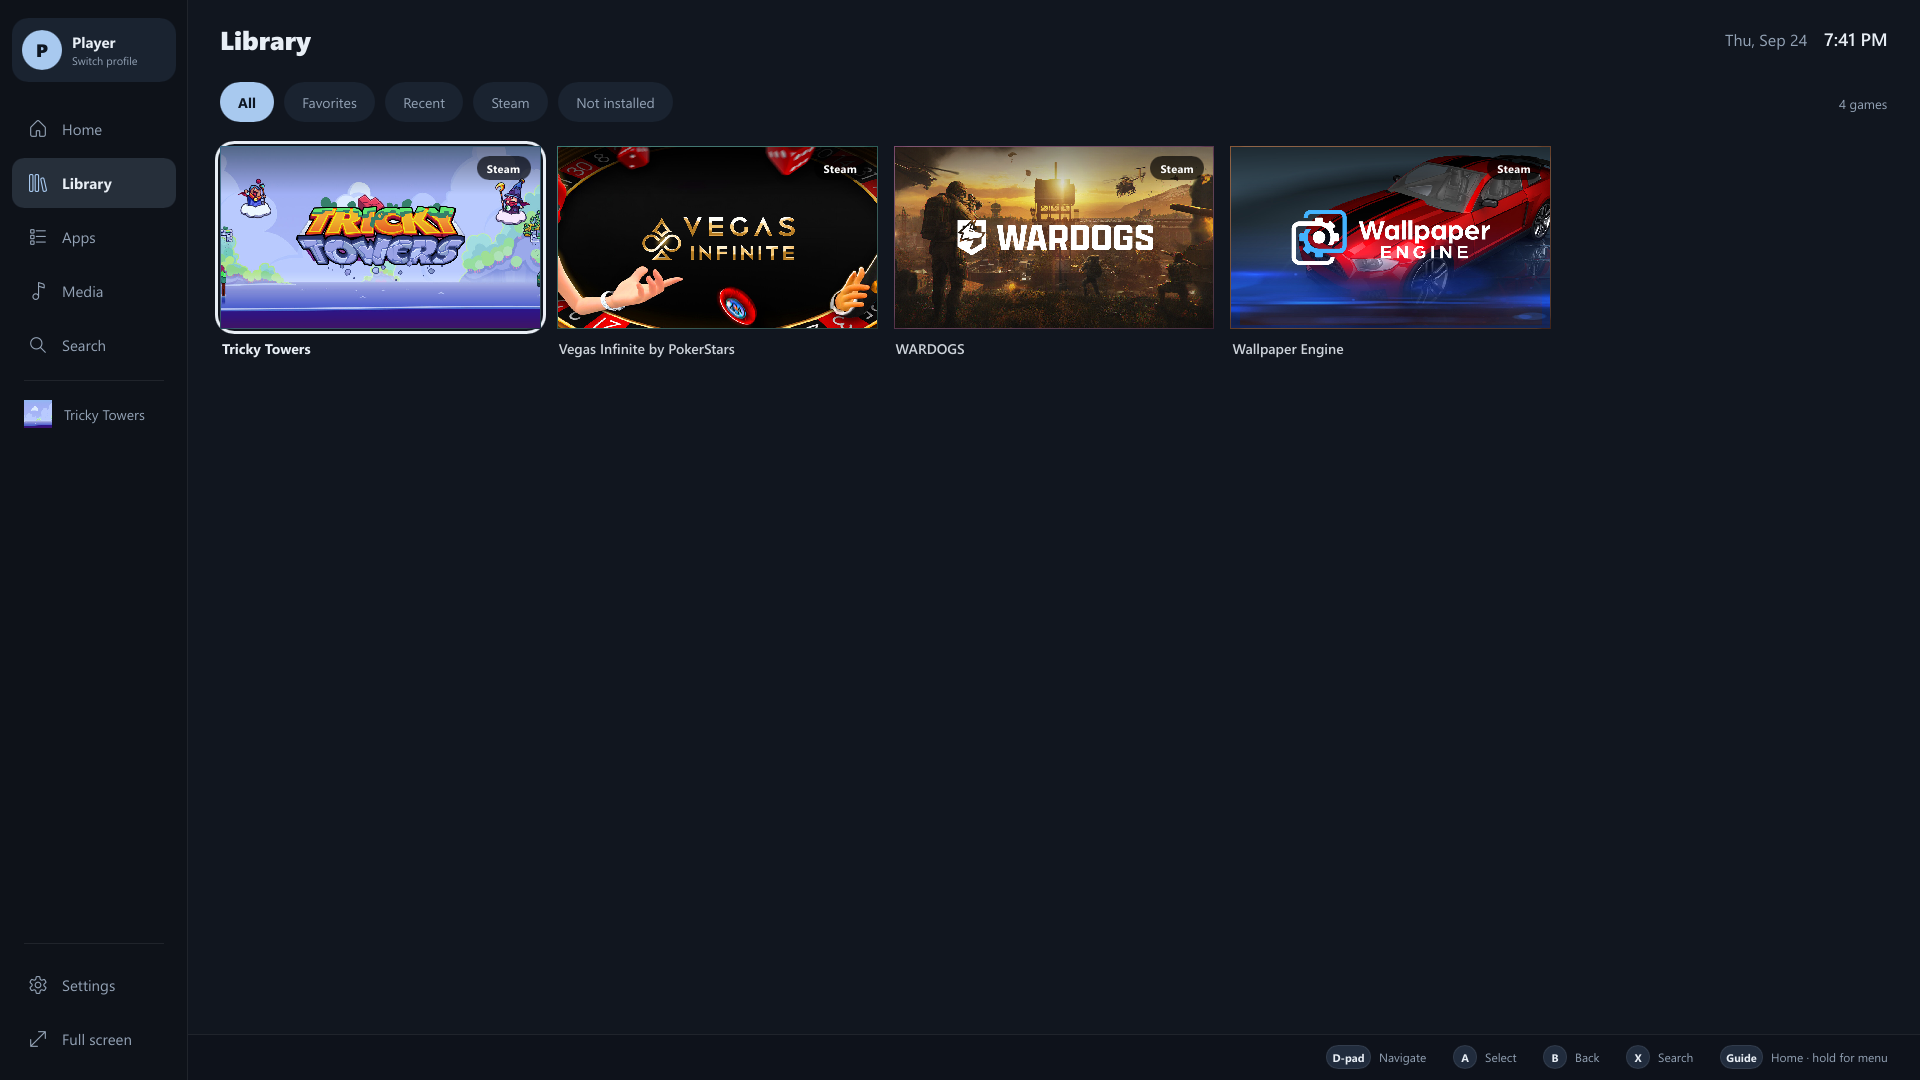Viewport: 1920px width, 1080px height.
Task: Show Not installed games
Action: (615, 102)
